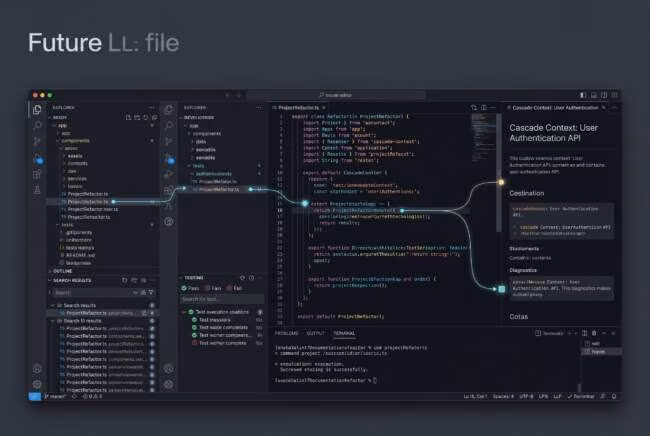The height and width of the screenshot is (436, 650).
Task: Select the ProjectRefactor.ts editor tab
Action: click(x=298, y=108)
